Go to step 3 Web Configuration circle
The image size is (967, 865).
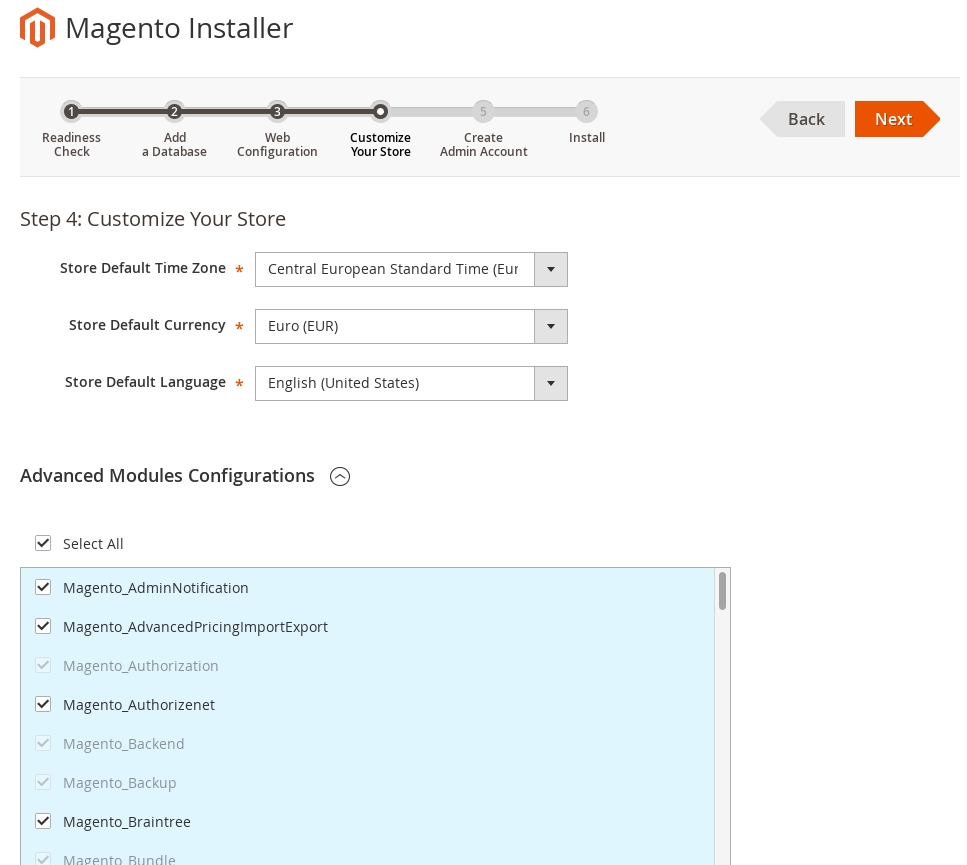coord(278,112)
